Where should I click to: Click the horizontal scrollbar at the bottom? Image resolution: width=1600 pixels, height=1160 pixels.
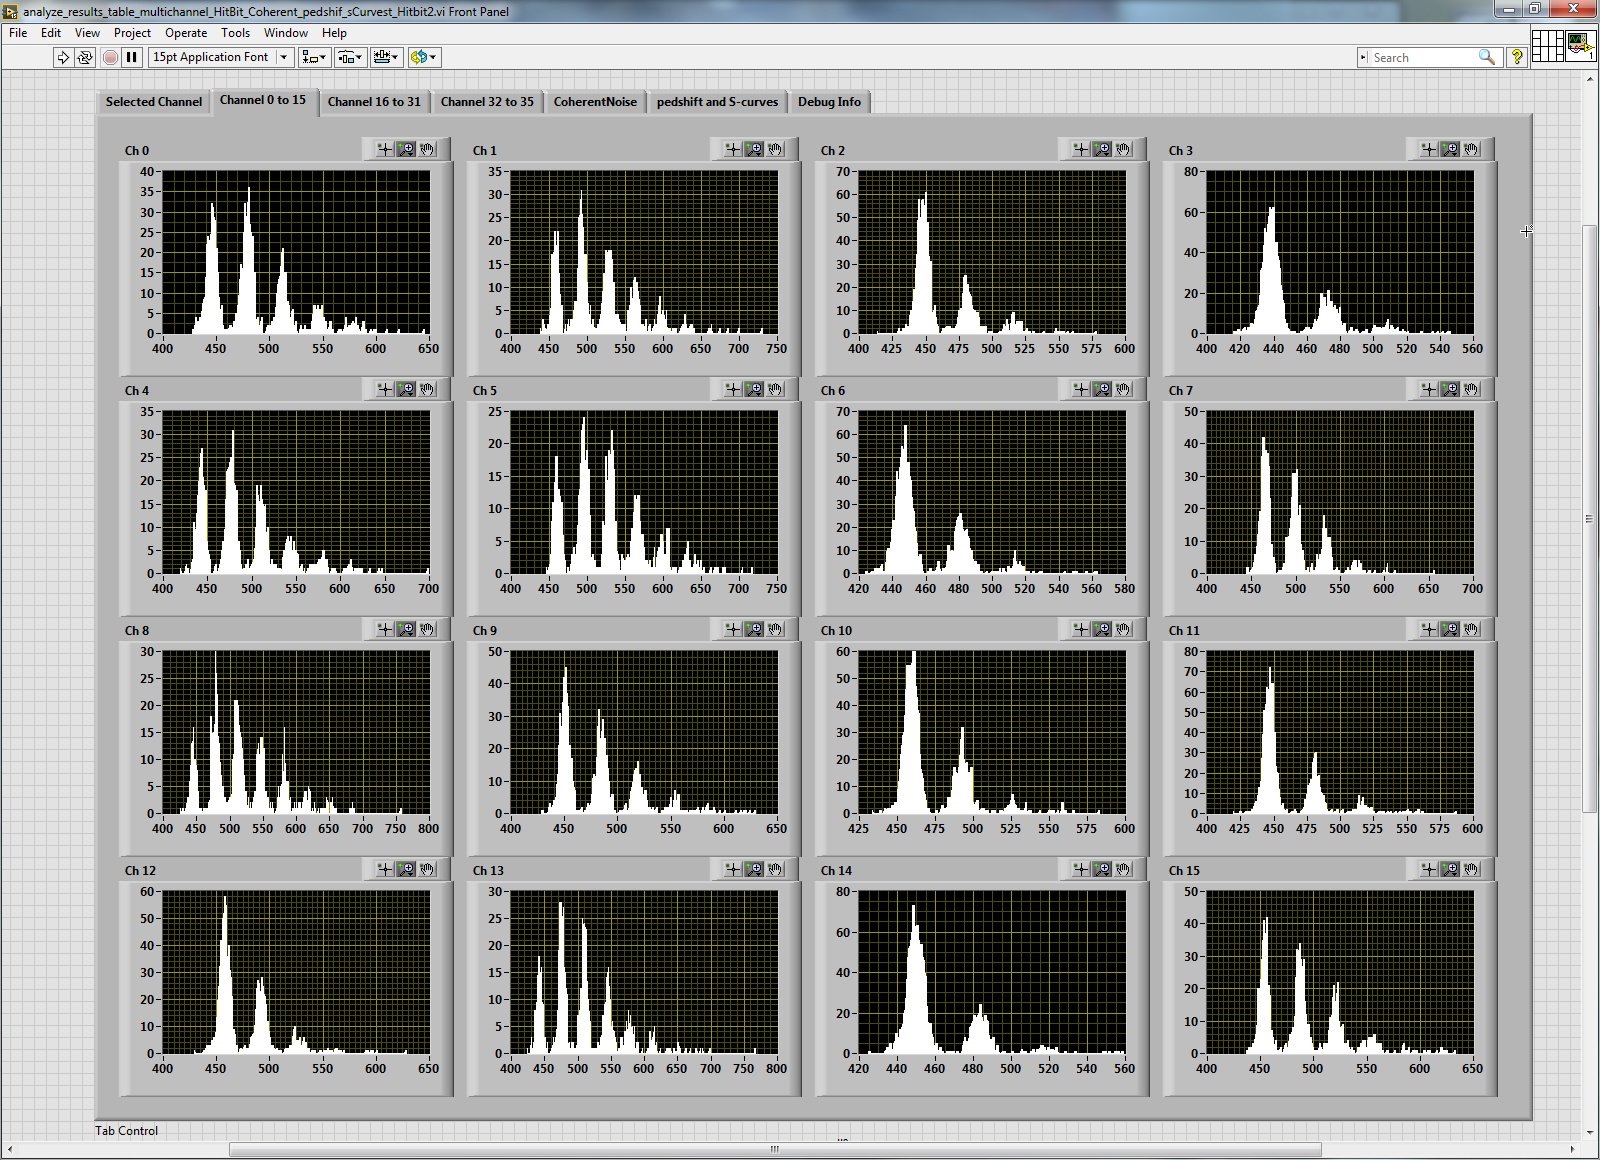tap(775, 1149)
